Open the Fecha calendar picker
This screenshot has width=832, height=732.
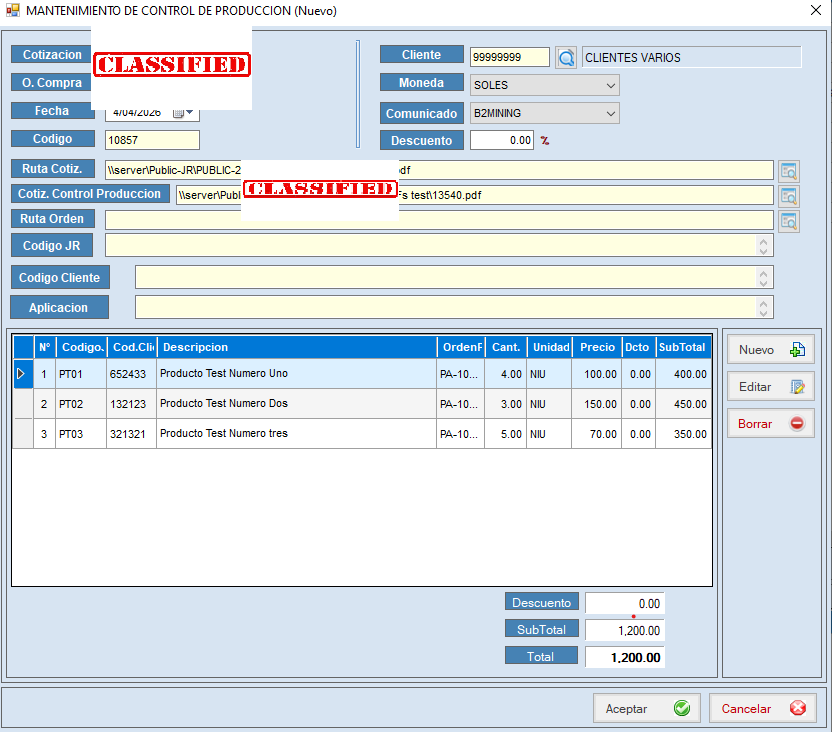[184, 113]
